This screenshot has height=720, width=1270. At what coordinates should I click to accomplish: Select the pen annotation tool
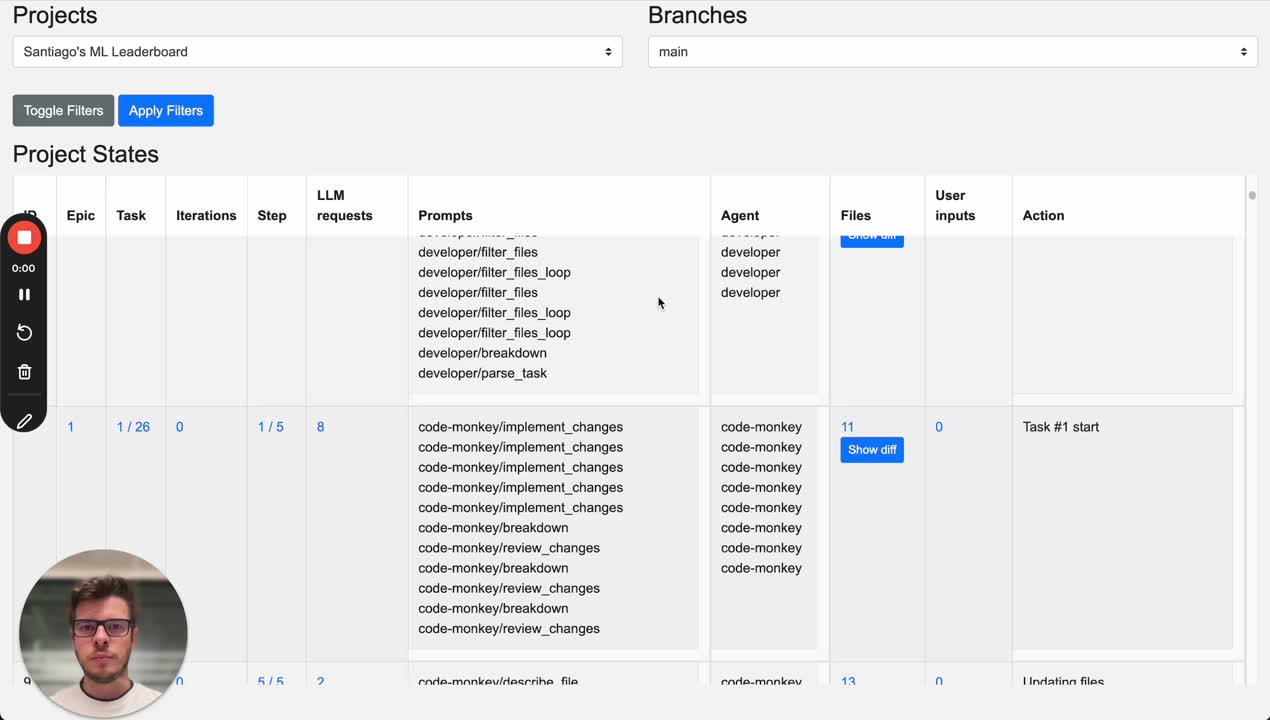(24, 420)
